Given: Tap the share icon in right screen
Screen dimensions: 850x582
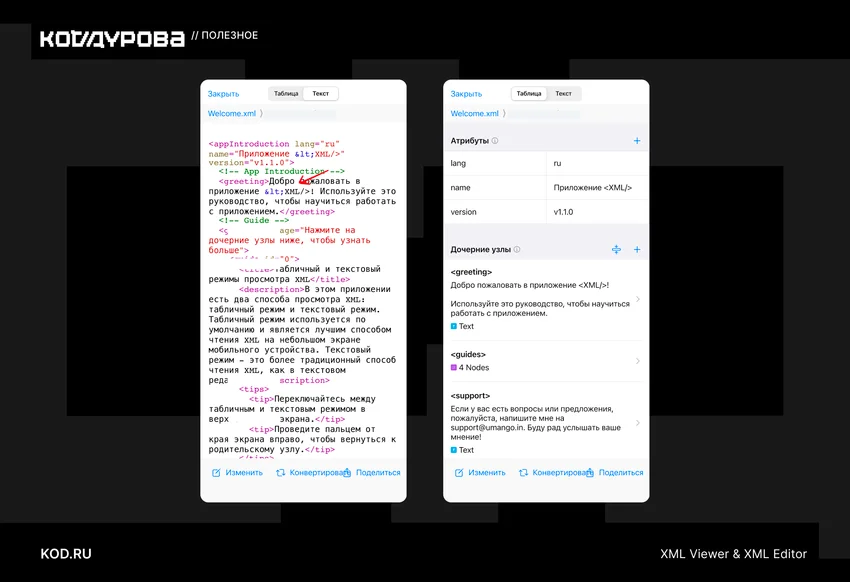Looking at the screenshot, I should pos(590,473).
